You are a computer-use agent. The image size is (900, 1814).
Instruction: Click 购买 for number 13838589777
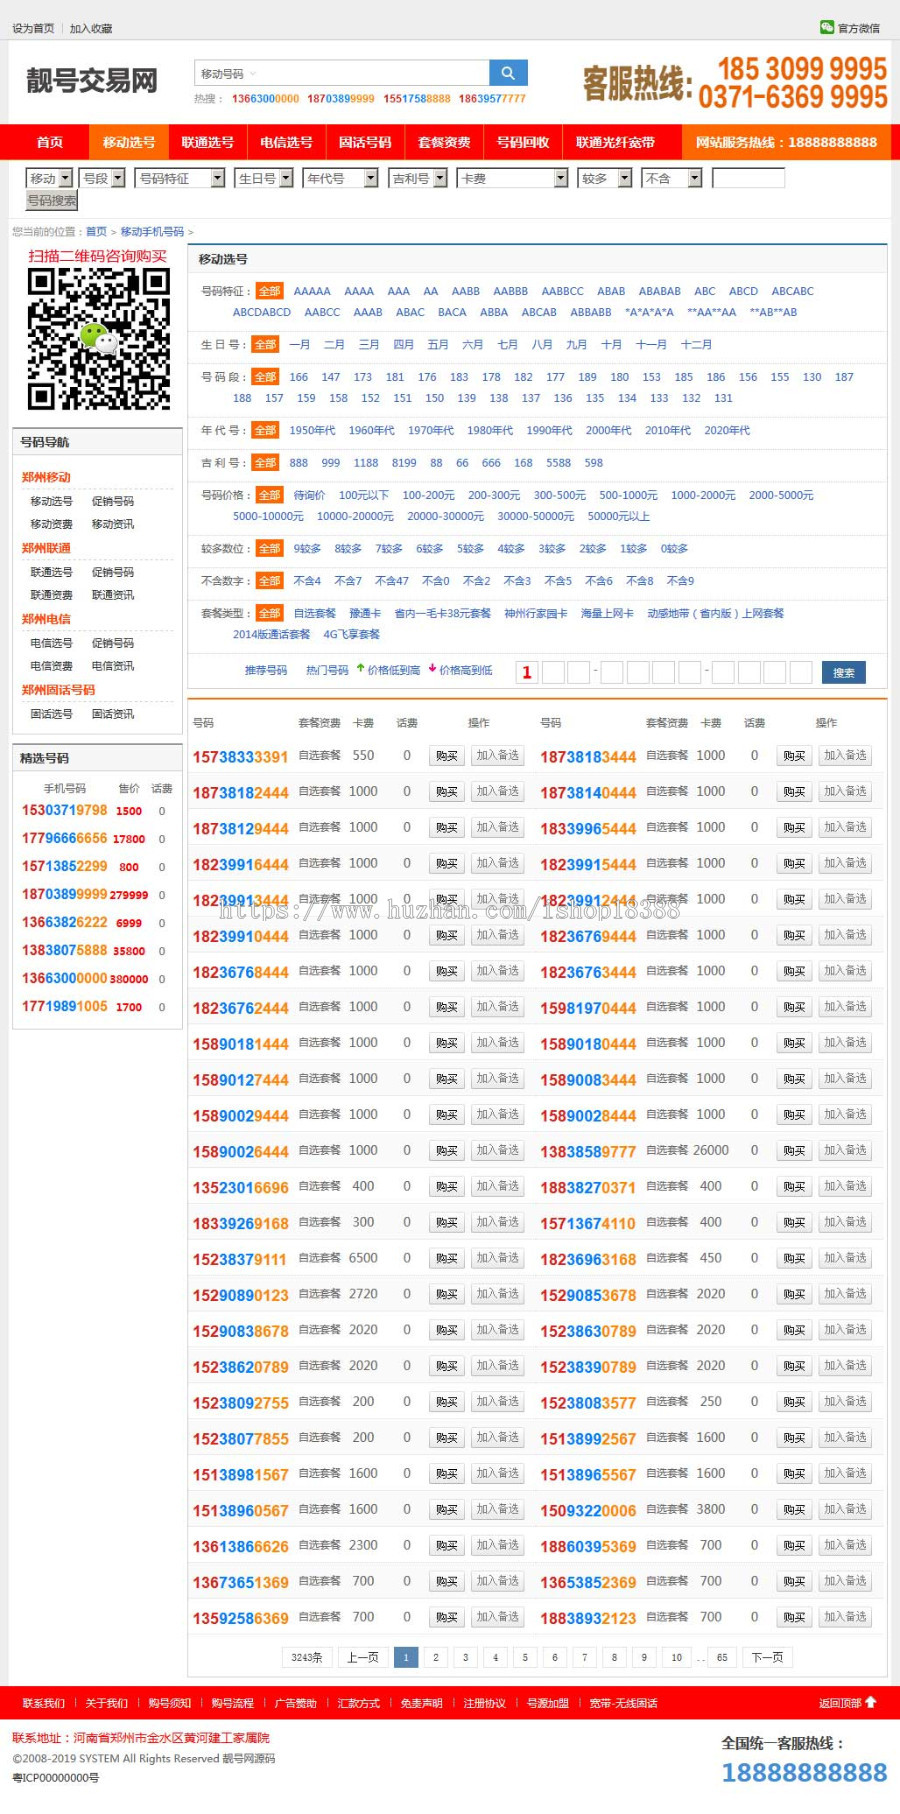[x=794, y=1151]
